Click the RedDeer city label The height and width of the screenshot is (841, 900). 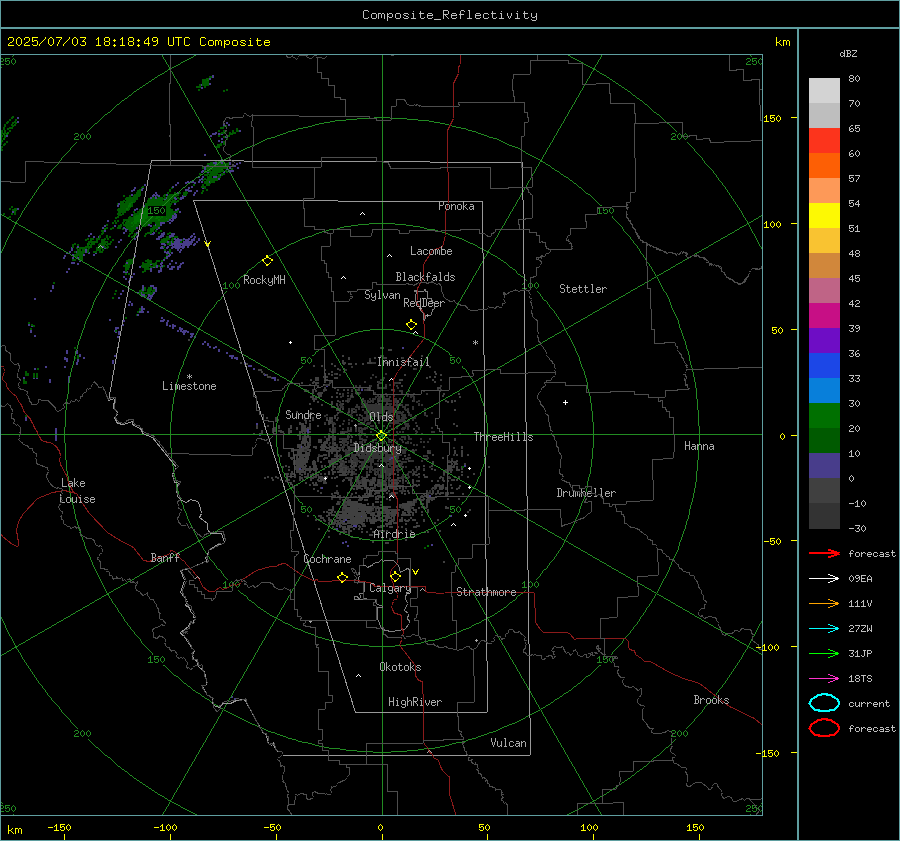[424, 303]
